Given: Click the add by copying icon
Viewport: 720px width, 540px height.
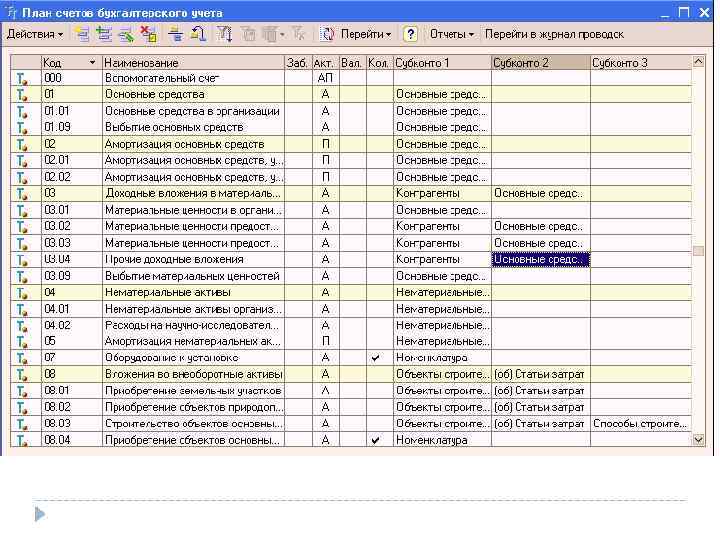Looking at the screenshot, I should pyautogui.click(x=104, y=34).
